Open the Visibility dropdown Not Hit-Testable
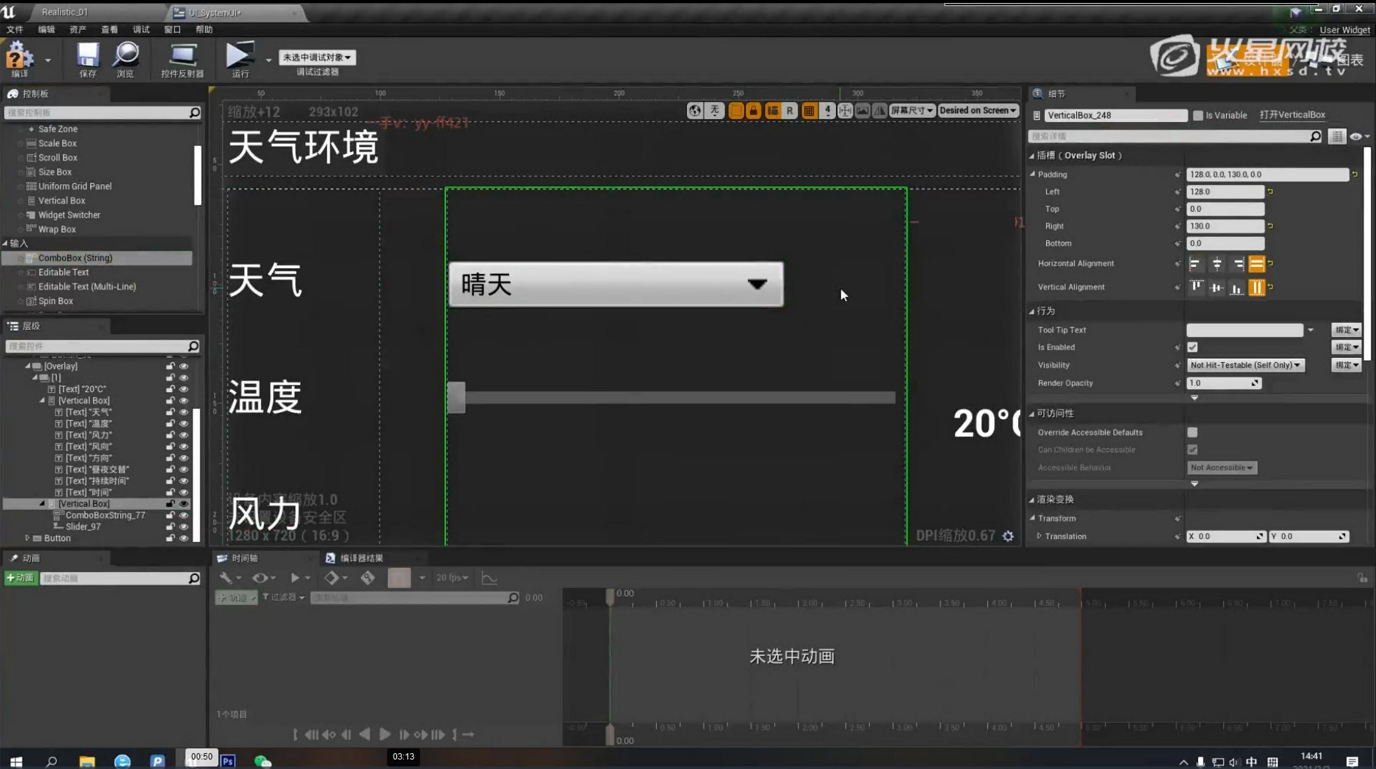This screenshot has width=1376, height=769. click(x=1245, y=365)
